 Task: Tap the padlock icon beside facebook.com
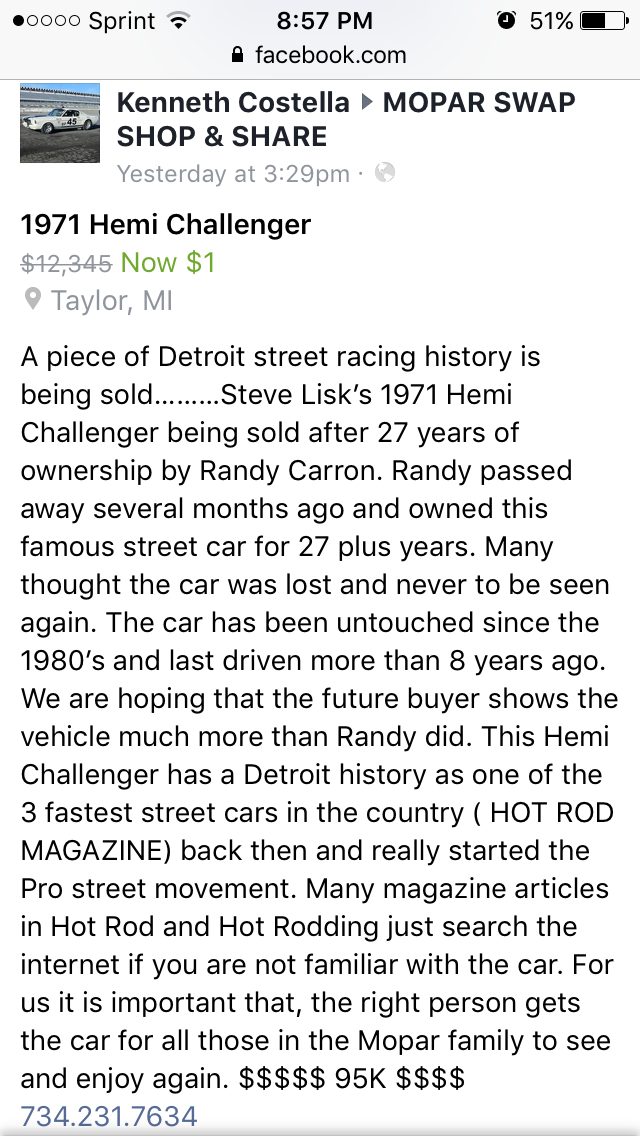pos(237,55)
